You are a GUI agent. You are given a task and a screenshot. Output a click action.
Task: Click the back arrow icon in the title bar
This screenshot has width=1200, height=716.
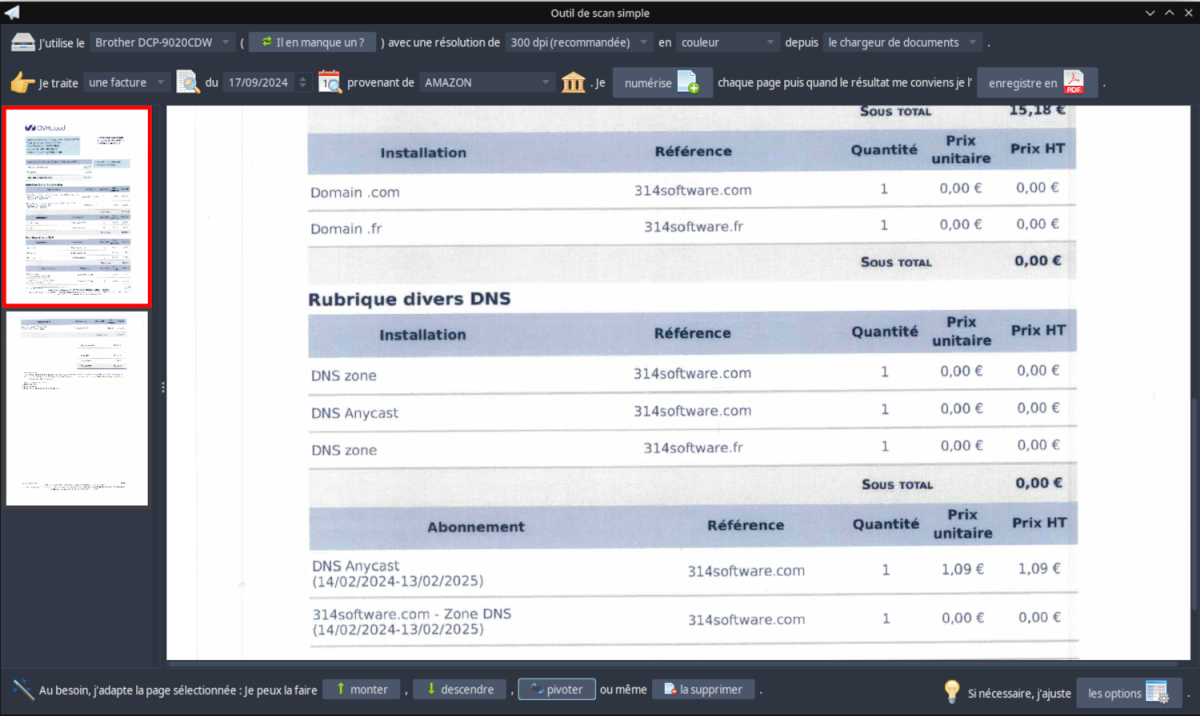tap(14, 12)
